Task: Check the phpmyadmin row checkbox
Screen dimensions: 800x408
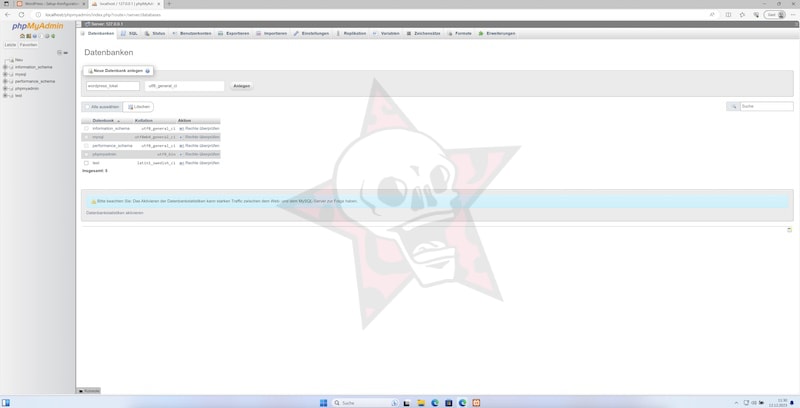Action: [86, 155]
